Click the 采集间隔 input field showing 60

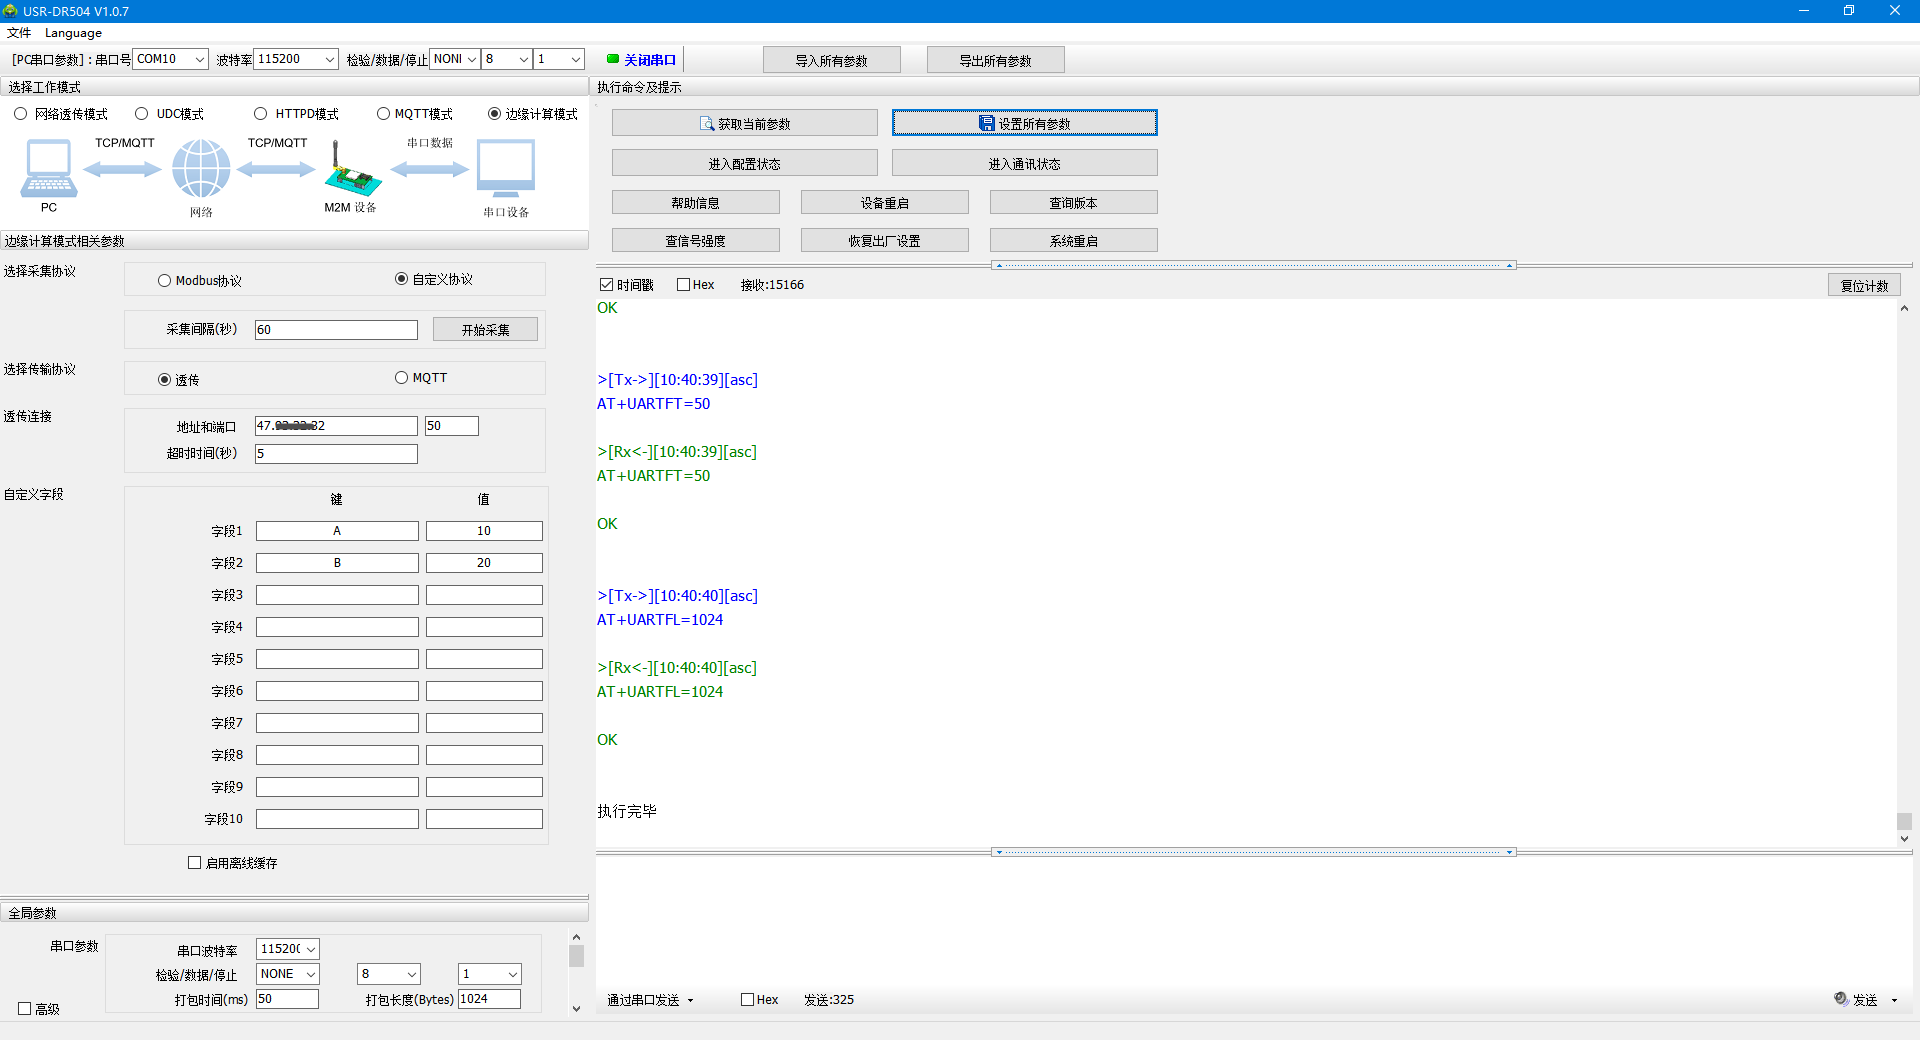coord(336,330)
